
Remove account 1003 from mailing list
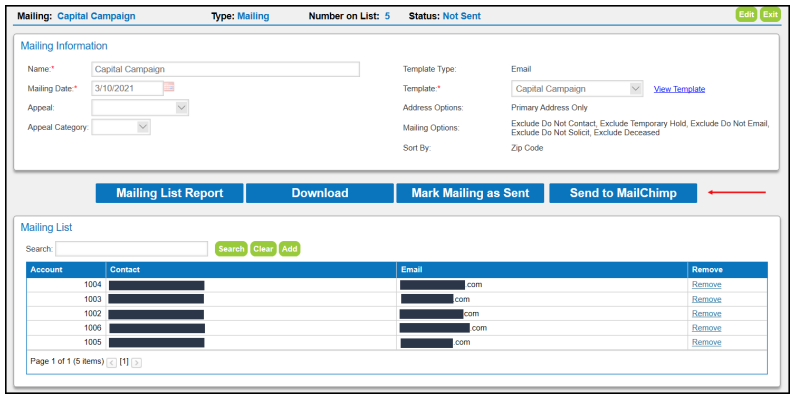pos(707,299)
